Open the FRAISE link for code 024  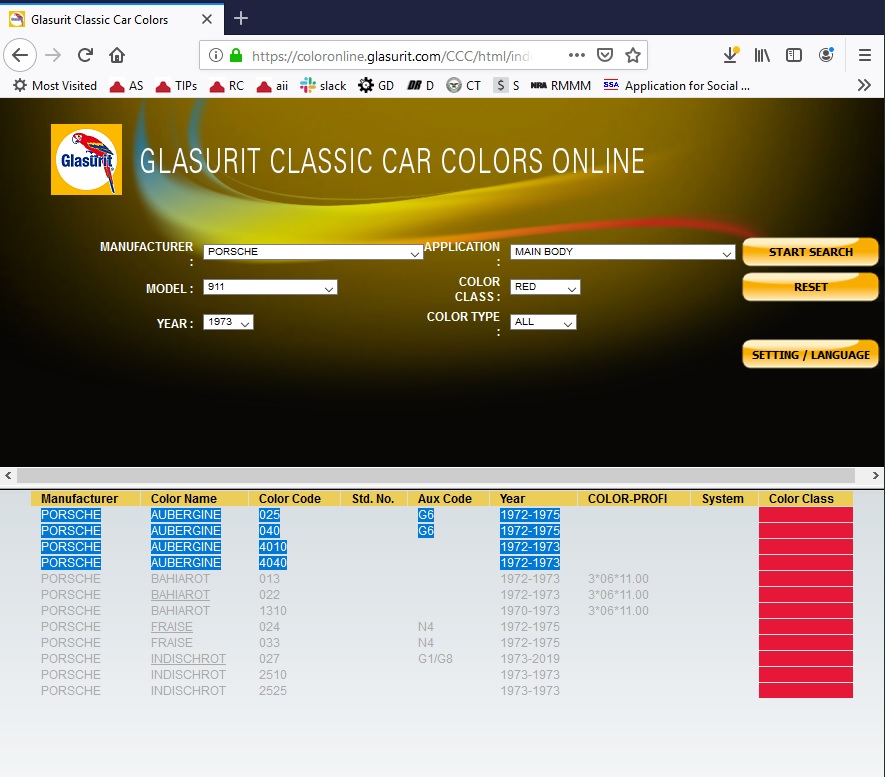pos(172,627)
